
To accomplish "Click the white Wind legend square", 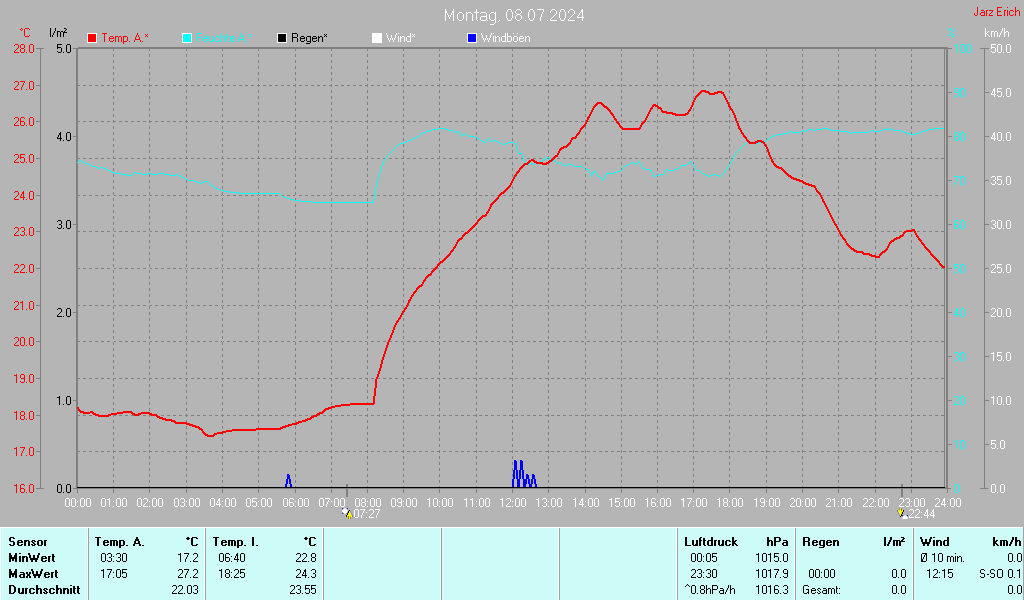I will [x=376, y=38].
